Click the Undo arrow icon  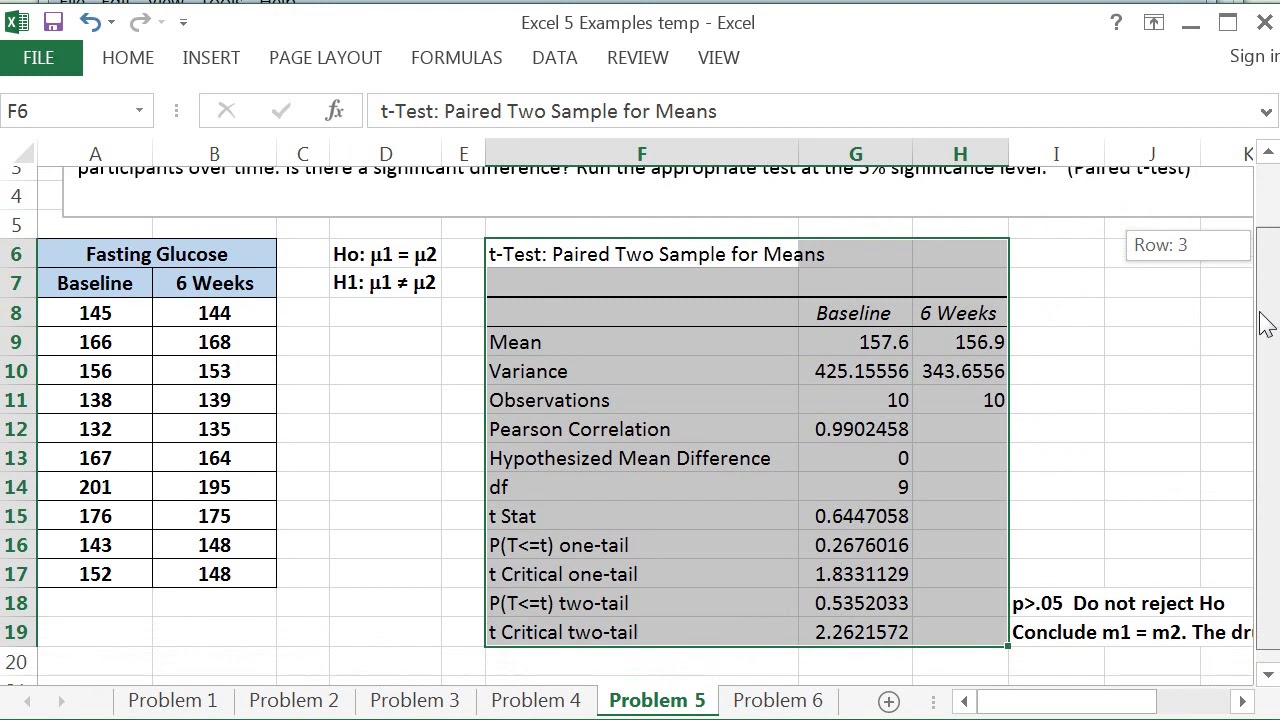pos(90,22)
